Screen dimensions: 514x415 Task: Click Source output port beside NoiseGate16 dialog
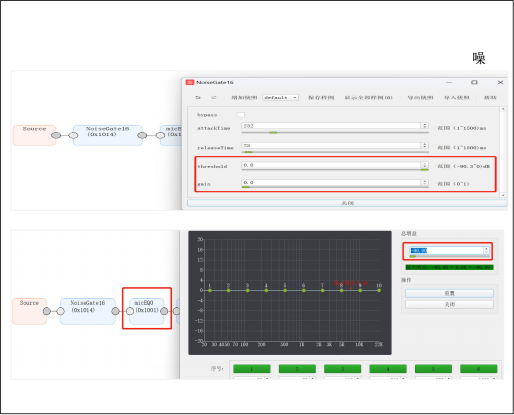tap(56, 135)
